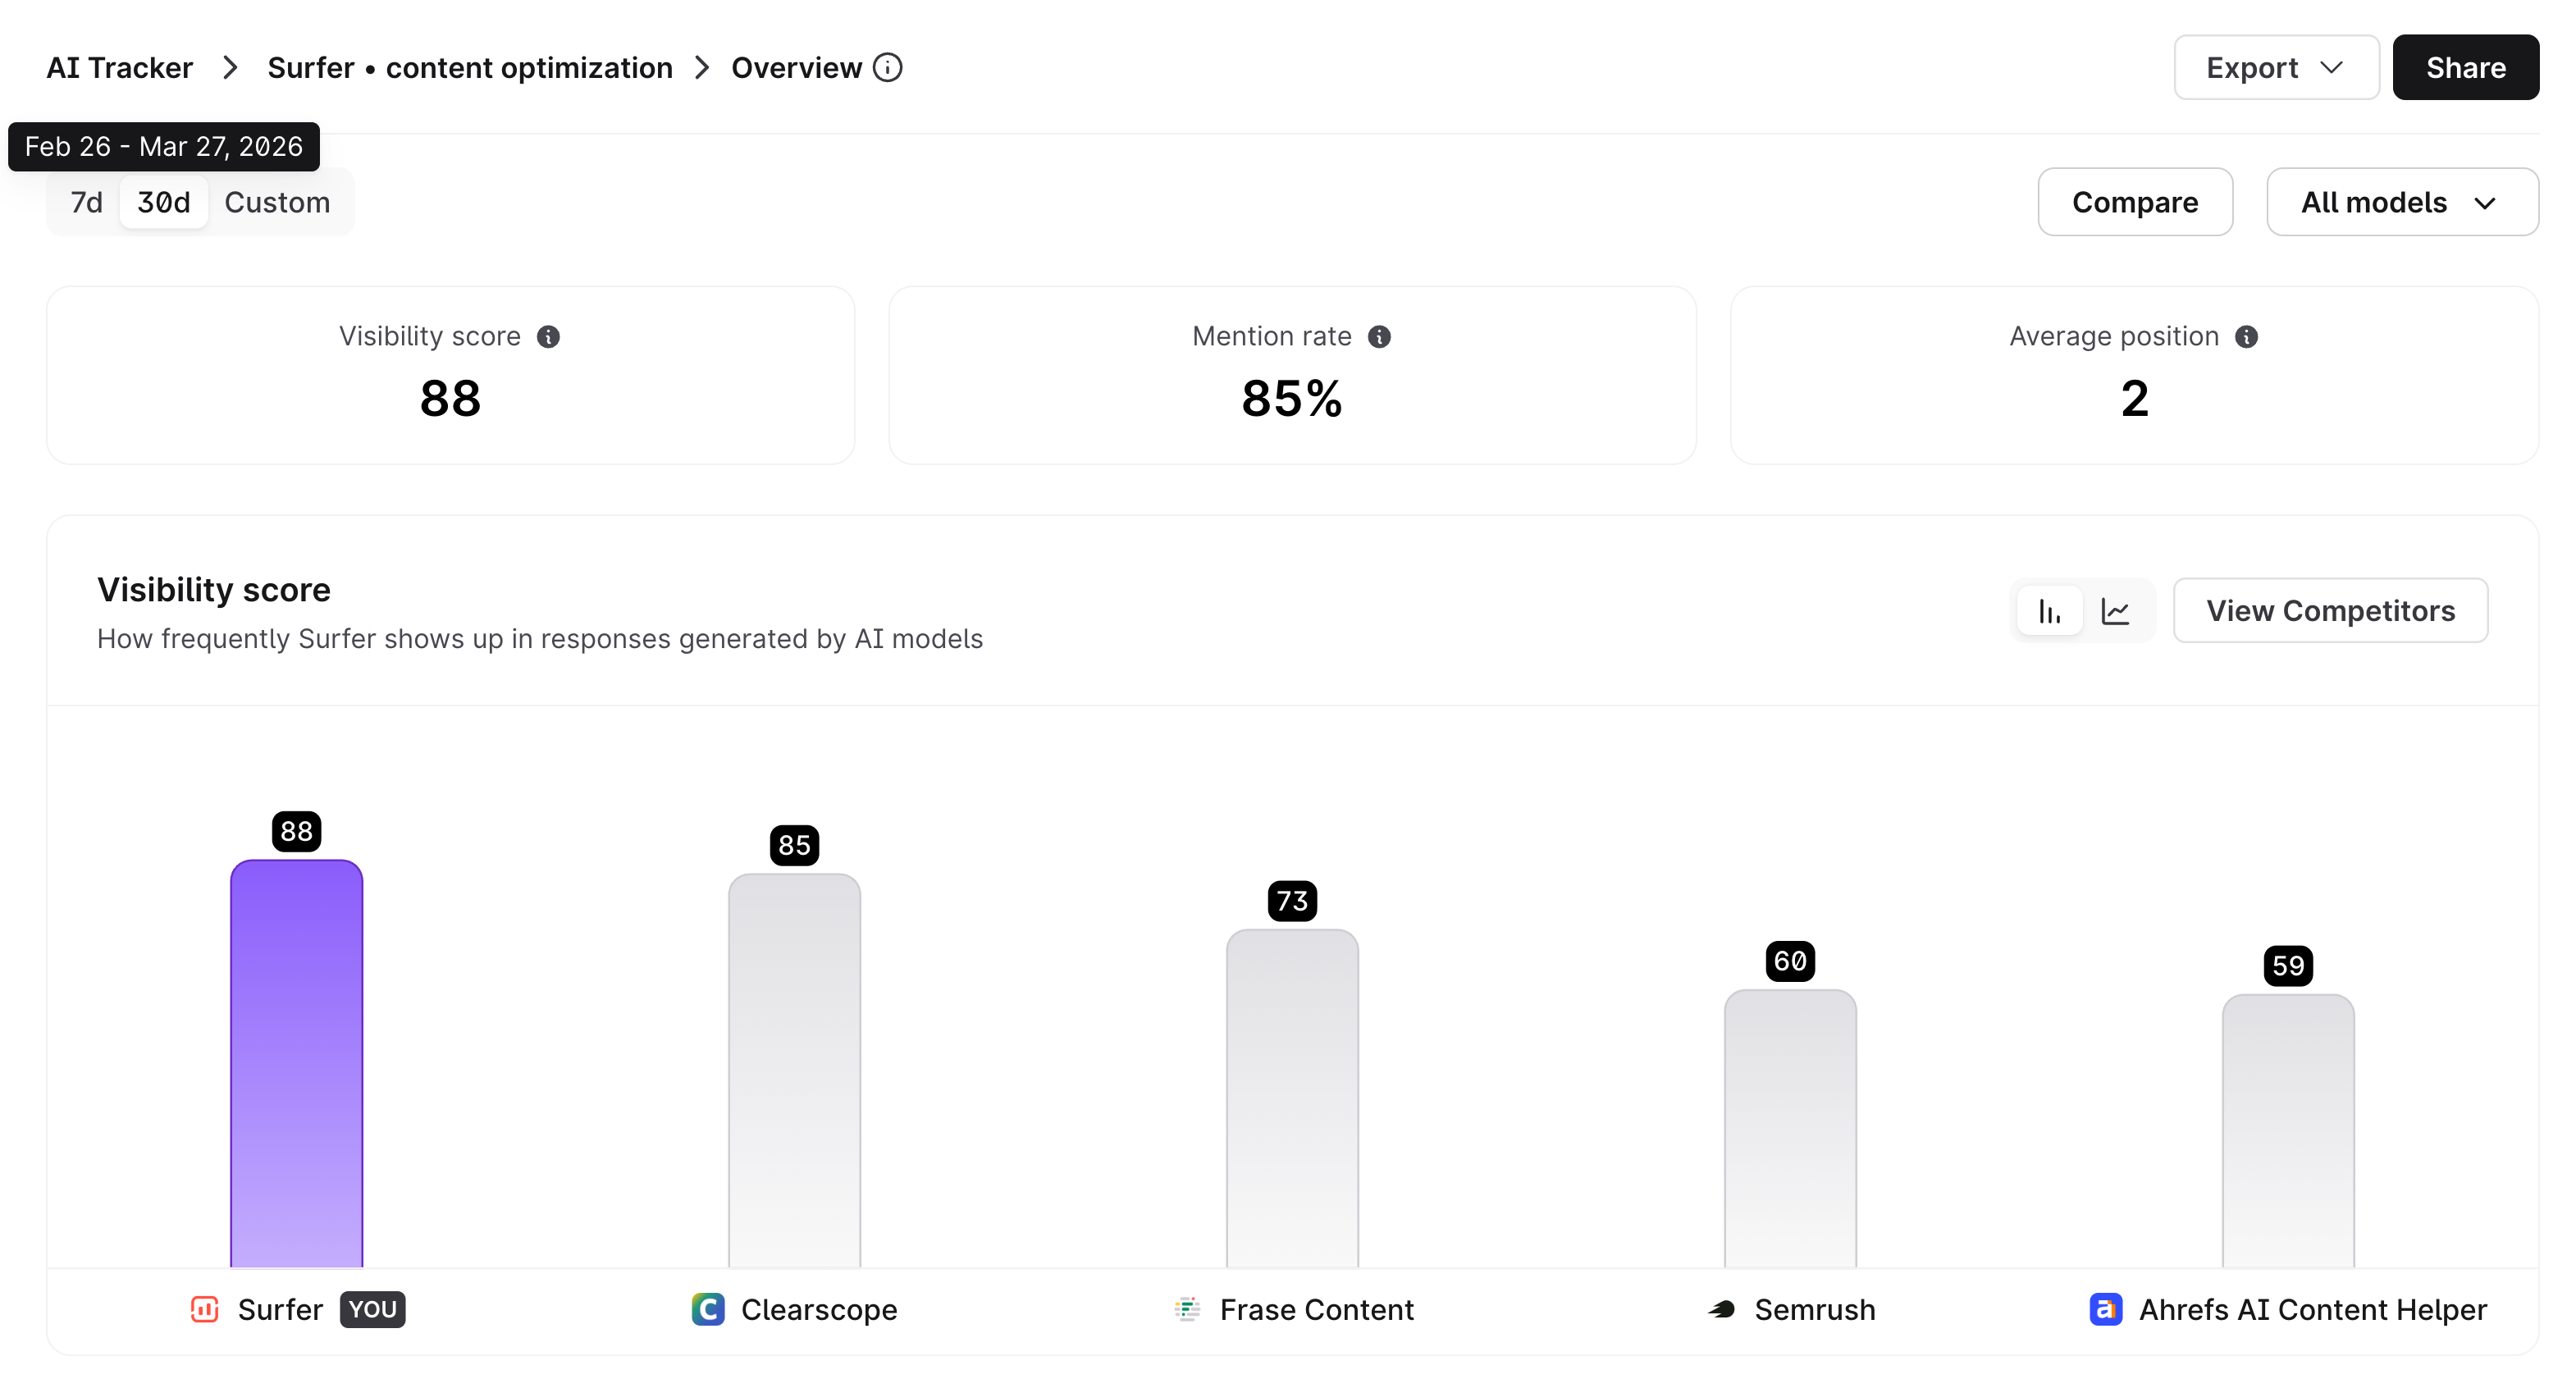The width and height of the screenshot is (2576, 1388).
Task: Click Average position info icon
Action: [x=2246, y=336]
